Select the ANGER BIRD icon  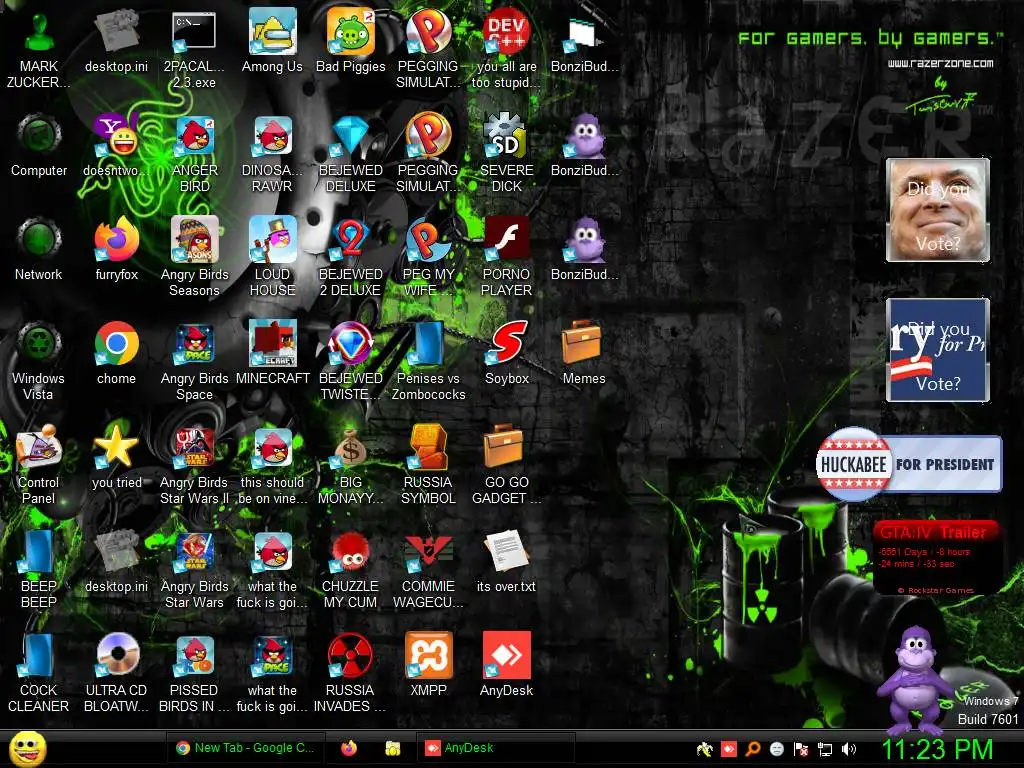194,153
